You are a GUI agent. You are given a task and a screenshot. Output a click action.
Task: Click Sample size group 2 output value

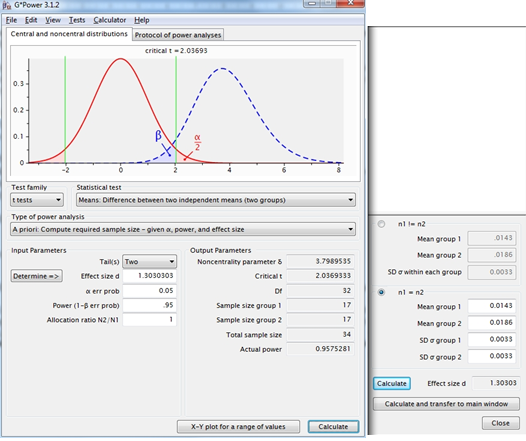(320, 320)
